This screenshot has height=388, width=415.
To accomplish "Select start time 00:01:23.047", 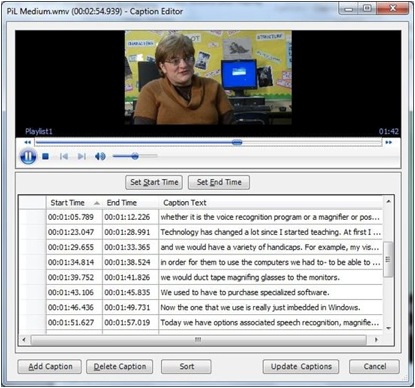I will (x=74, y=232).
